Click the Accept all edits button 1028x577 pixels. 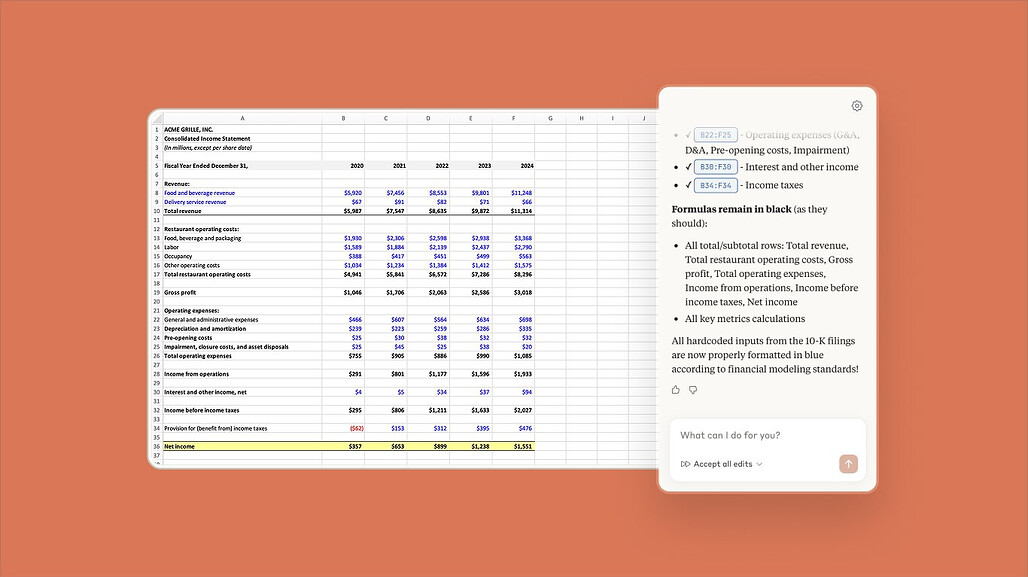(x=722, y=464)
